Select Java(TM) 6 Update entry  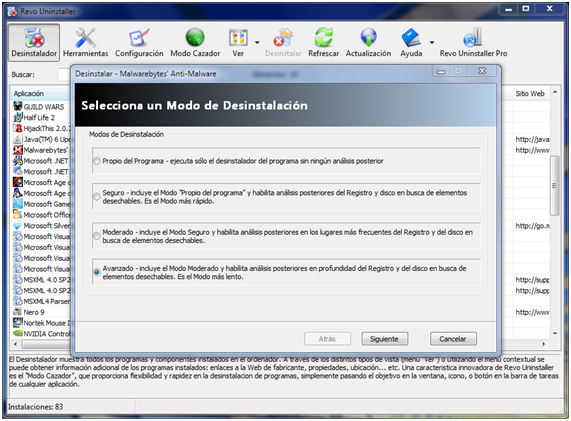[x=41, y=139]
